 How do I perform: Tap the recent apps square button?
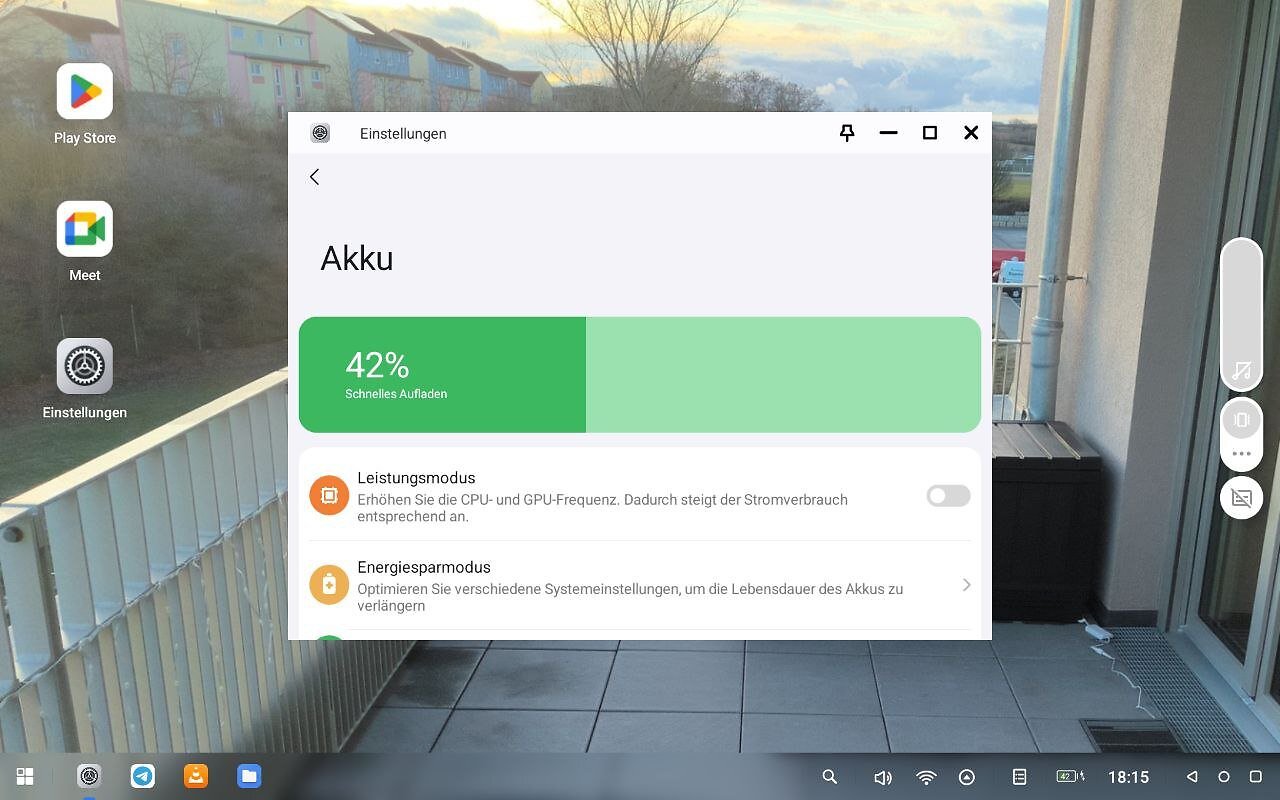1256,777
